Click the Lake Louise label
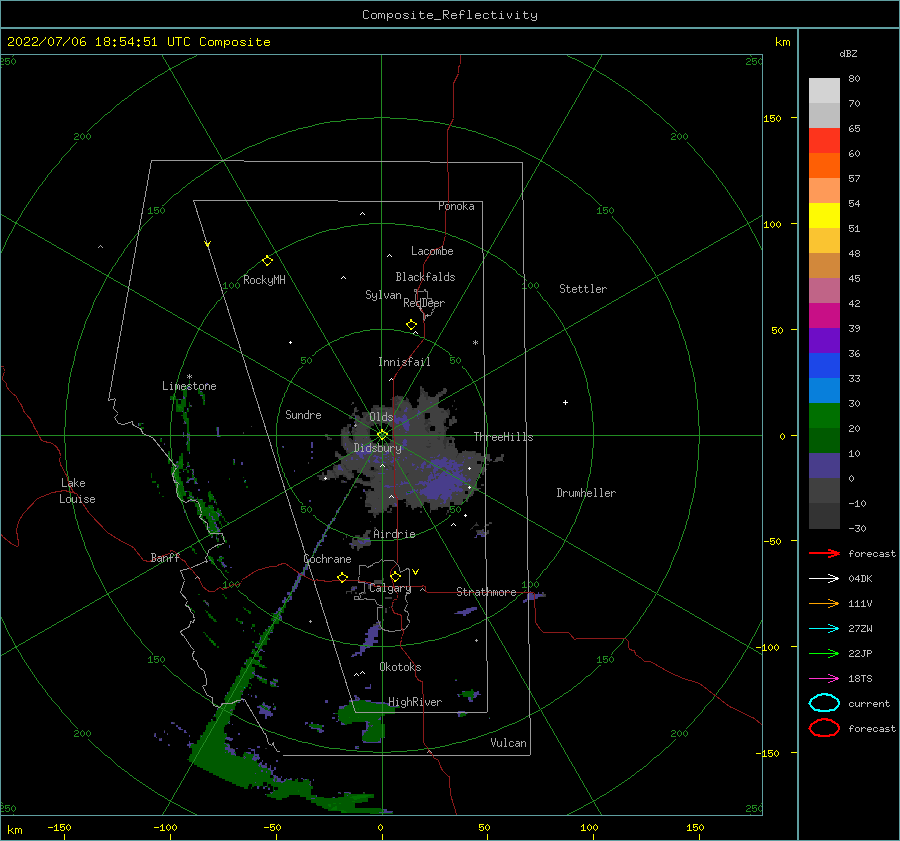Screen dimensions: 900x841 pos(77,491)
